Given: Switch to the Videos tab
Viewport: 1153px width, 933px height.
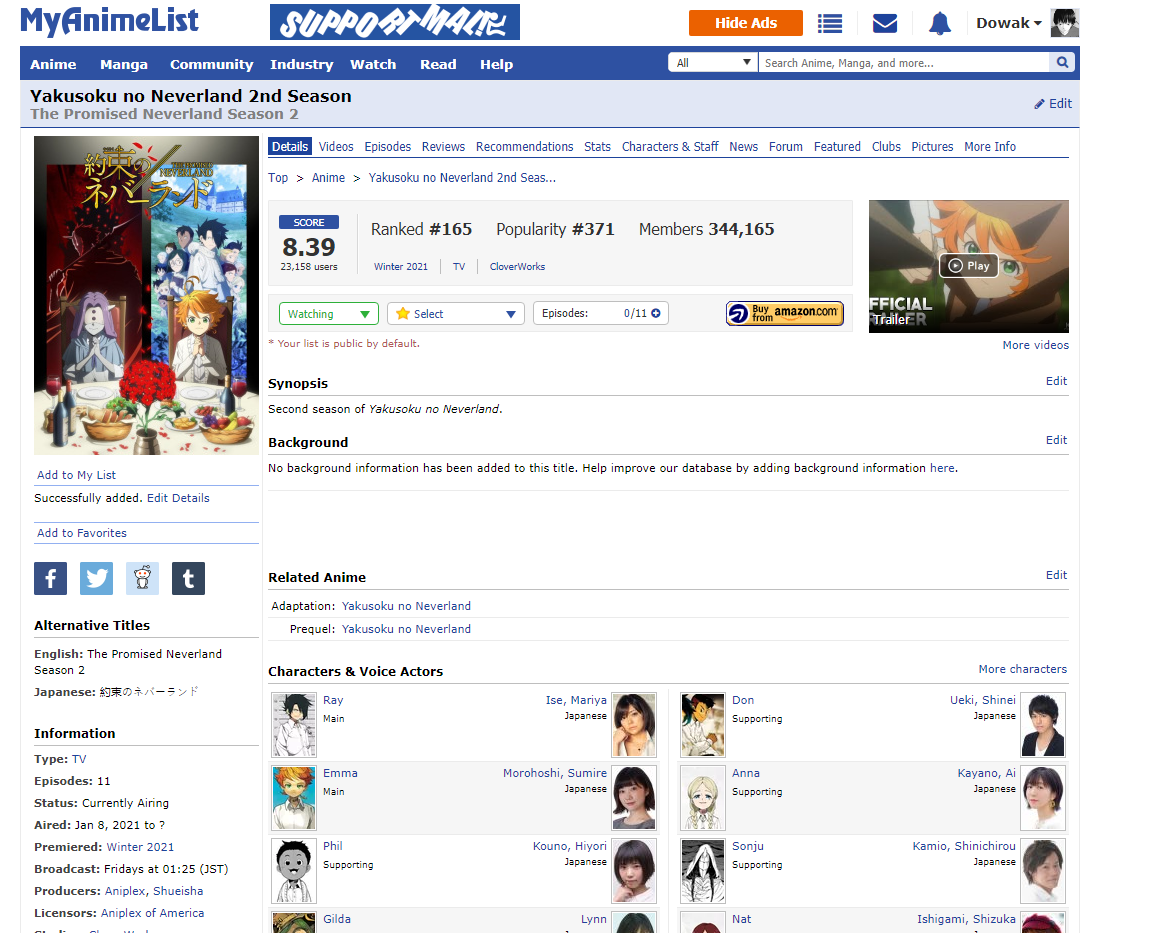Looking at the screenshot, I should (x=336, y=146).
